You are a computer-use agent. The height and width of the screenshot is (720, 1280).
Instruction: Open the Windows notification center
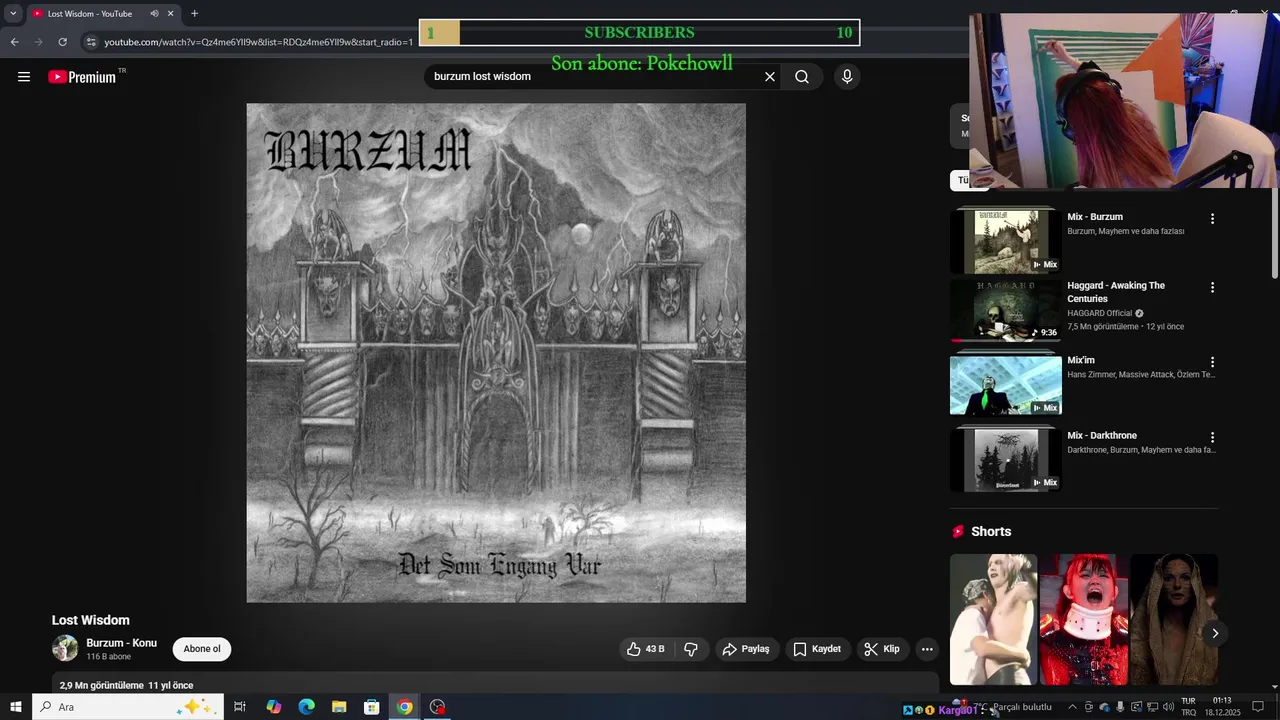click(x=1259, y=707)
